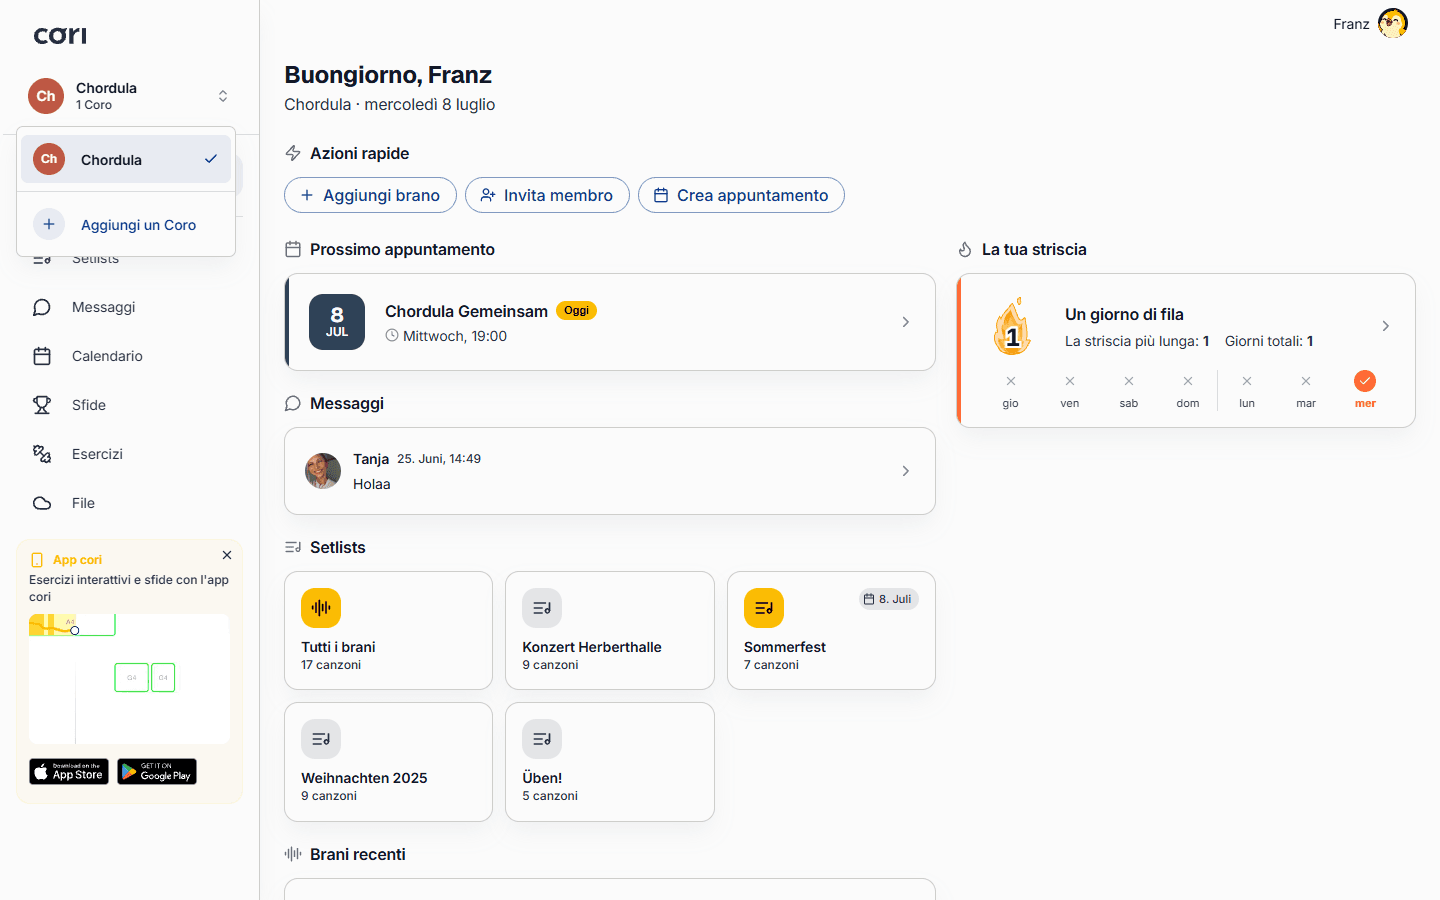
Task: Click the dom streak day cross
Action: [x=1188, y=381]
